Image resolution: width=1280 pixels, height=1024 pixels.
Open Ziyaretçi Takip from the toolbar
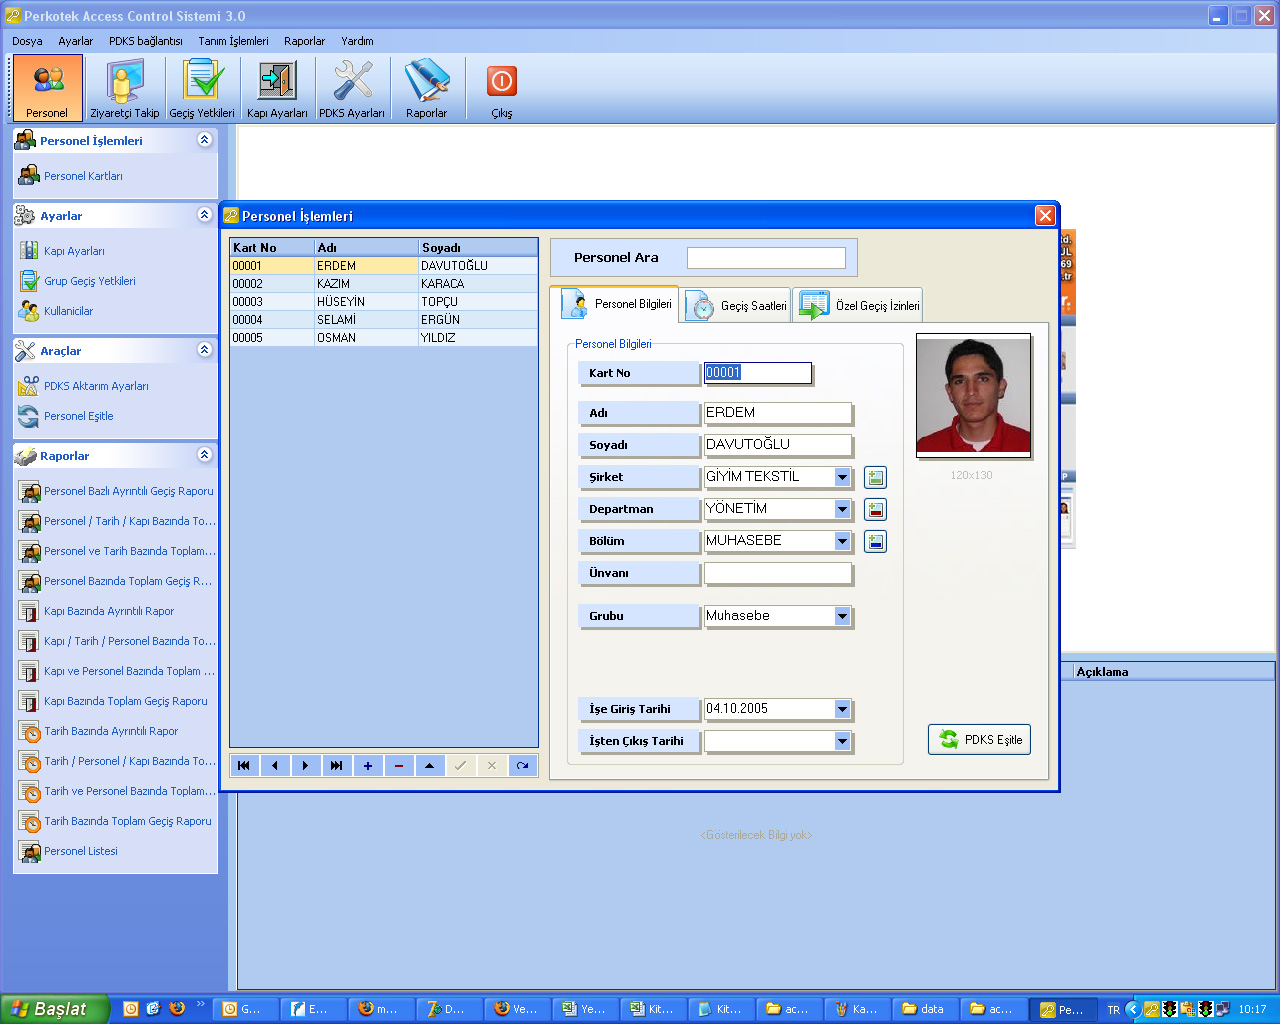tap(124, 88)
